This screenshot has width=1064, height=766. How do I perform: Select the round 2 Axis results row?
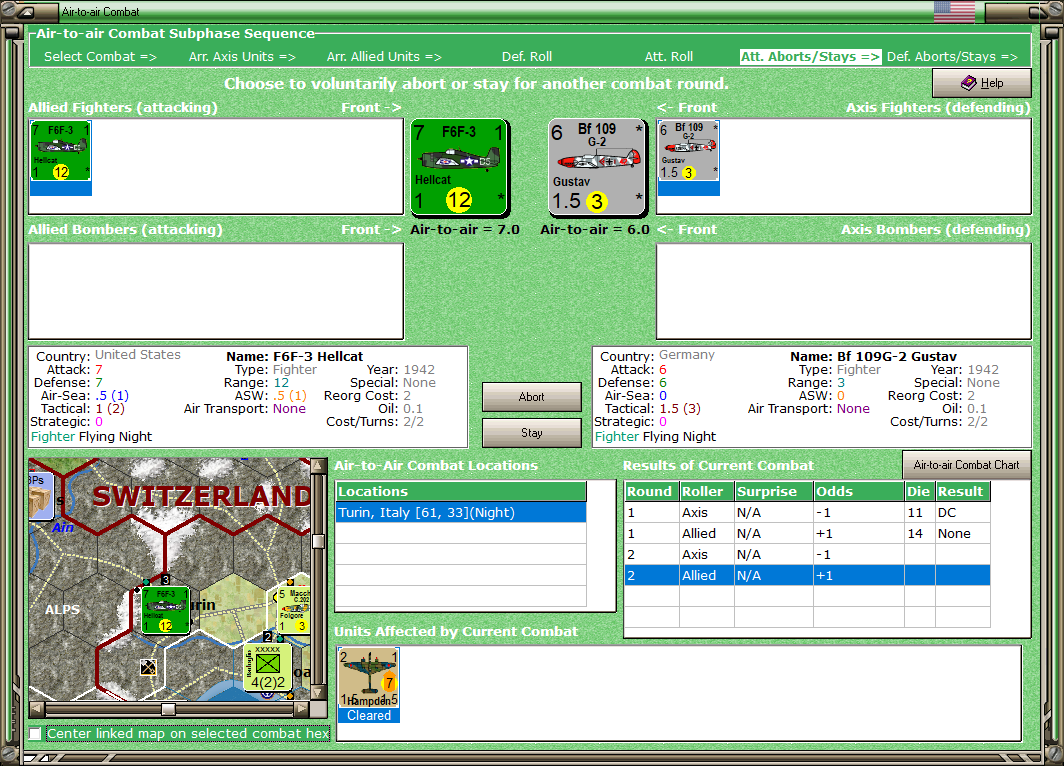point(807,554)
